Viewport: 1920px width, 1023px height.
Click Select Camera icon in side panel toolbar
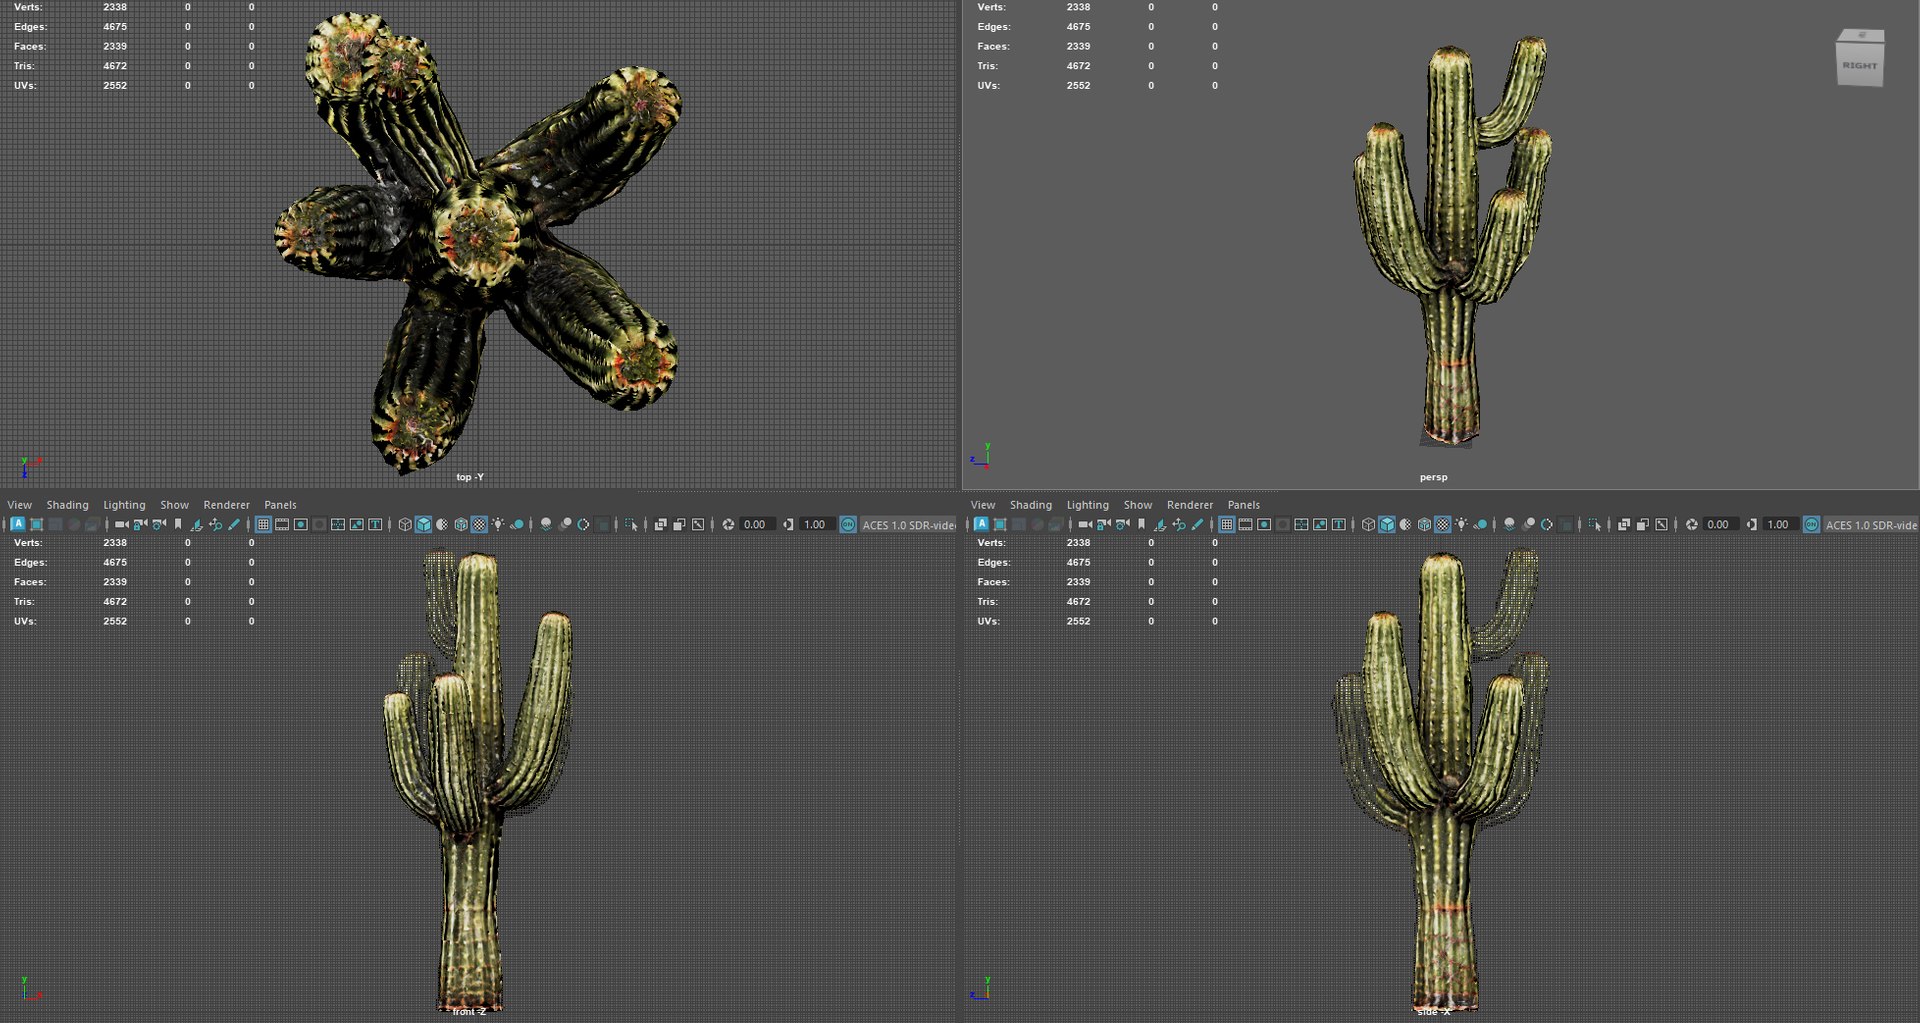point(1085,524)
